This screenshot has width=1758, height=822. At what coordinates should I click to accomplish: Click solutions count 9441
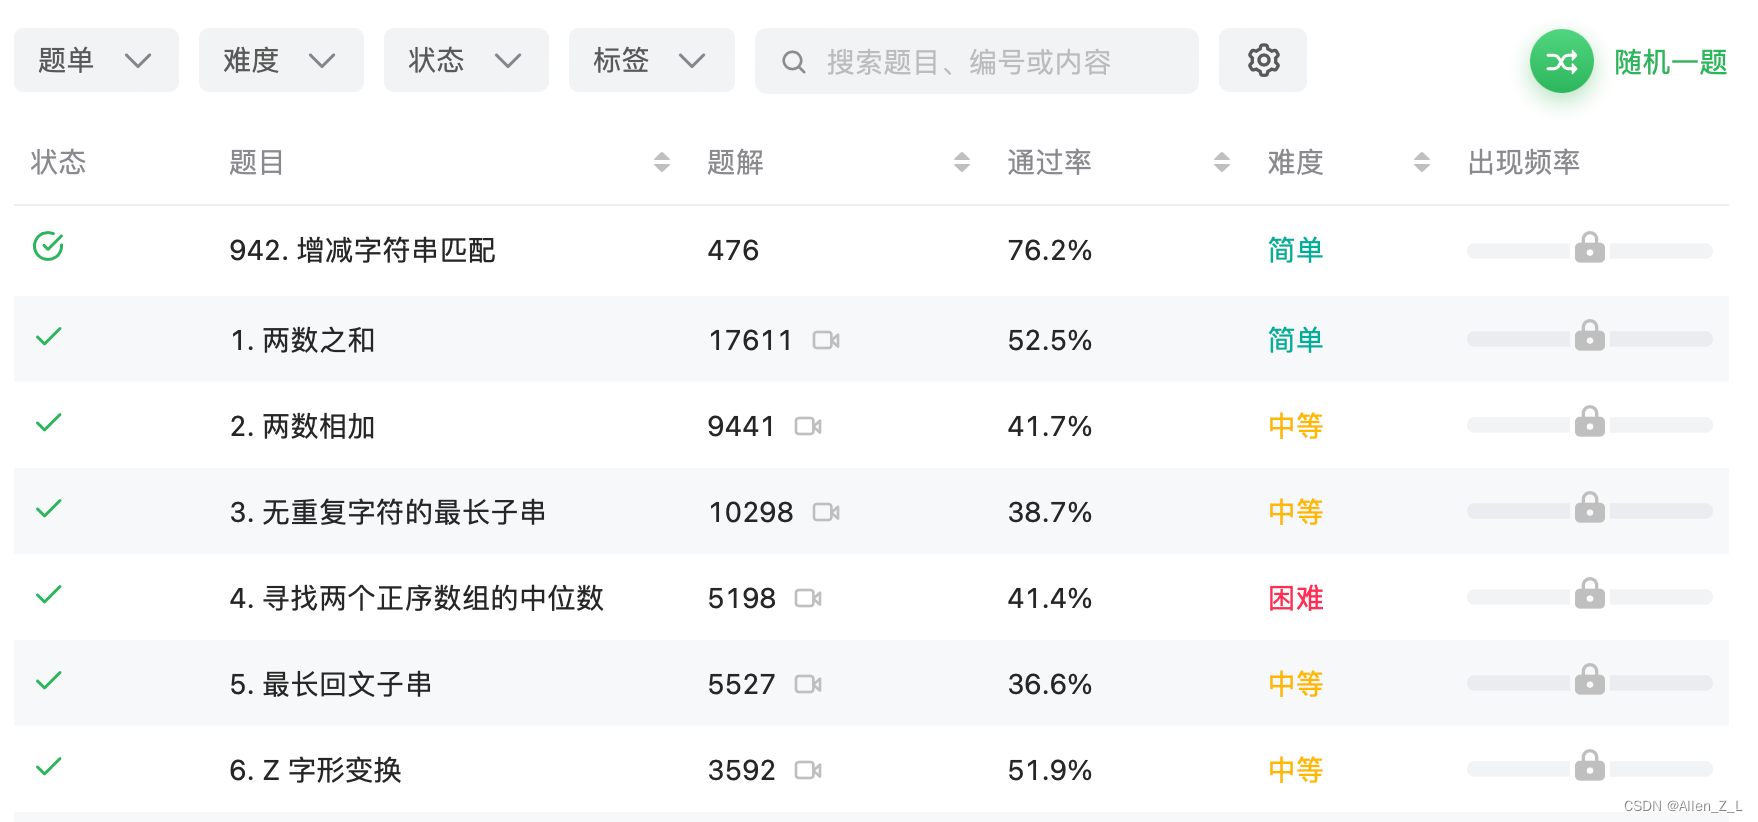coord(741,427)
